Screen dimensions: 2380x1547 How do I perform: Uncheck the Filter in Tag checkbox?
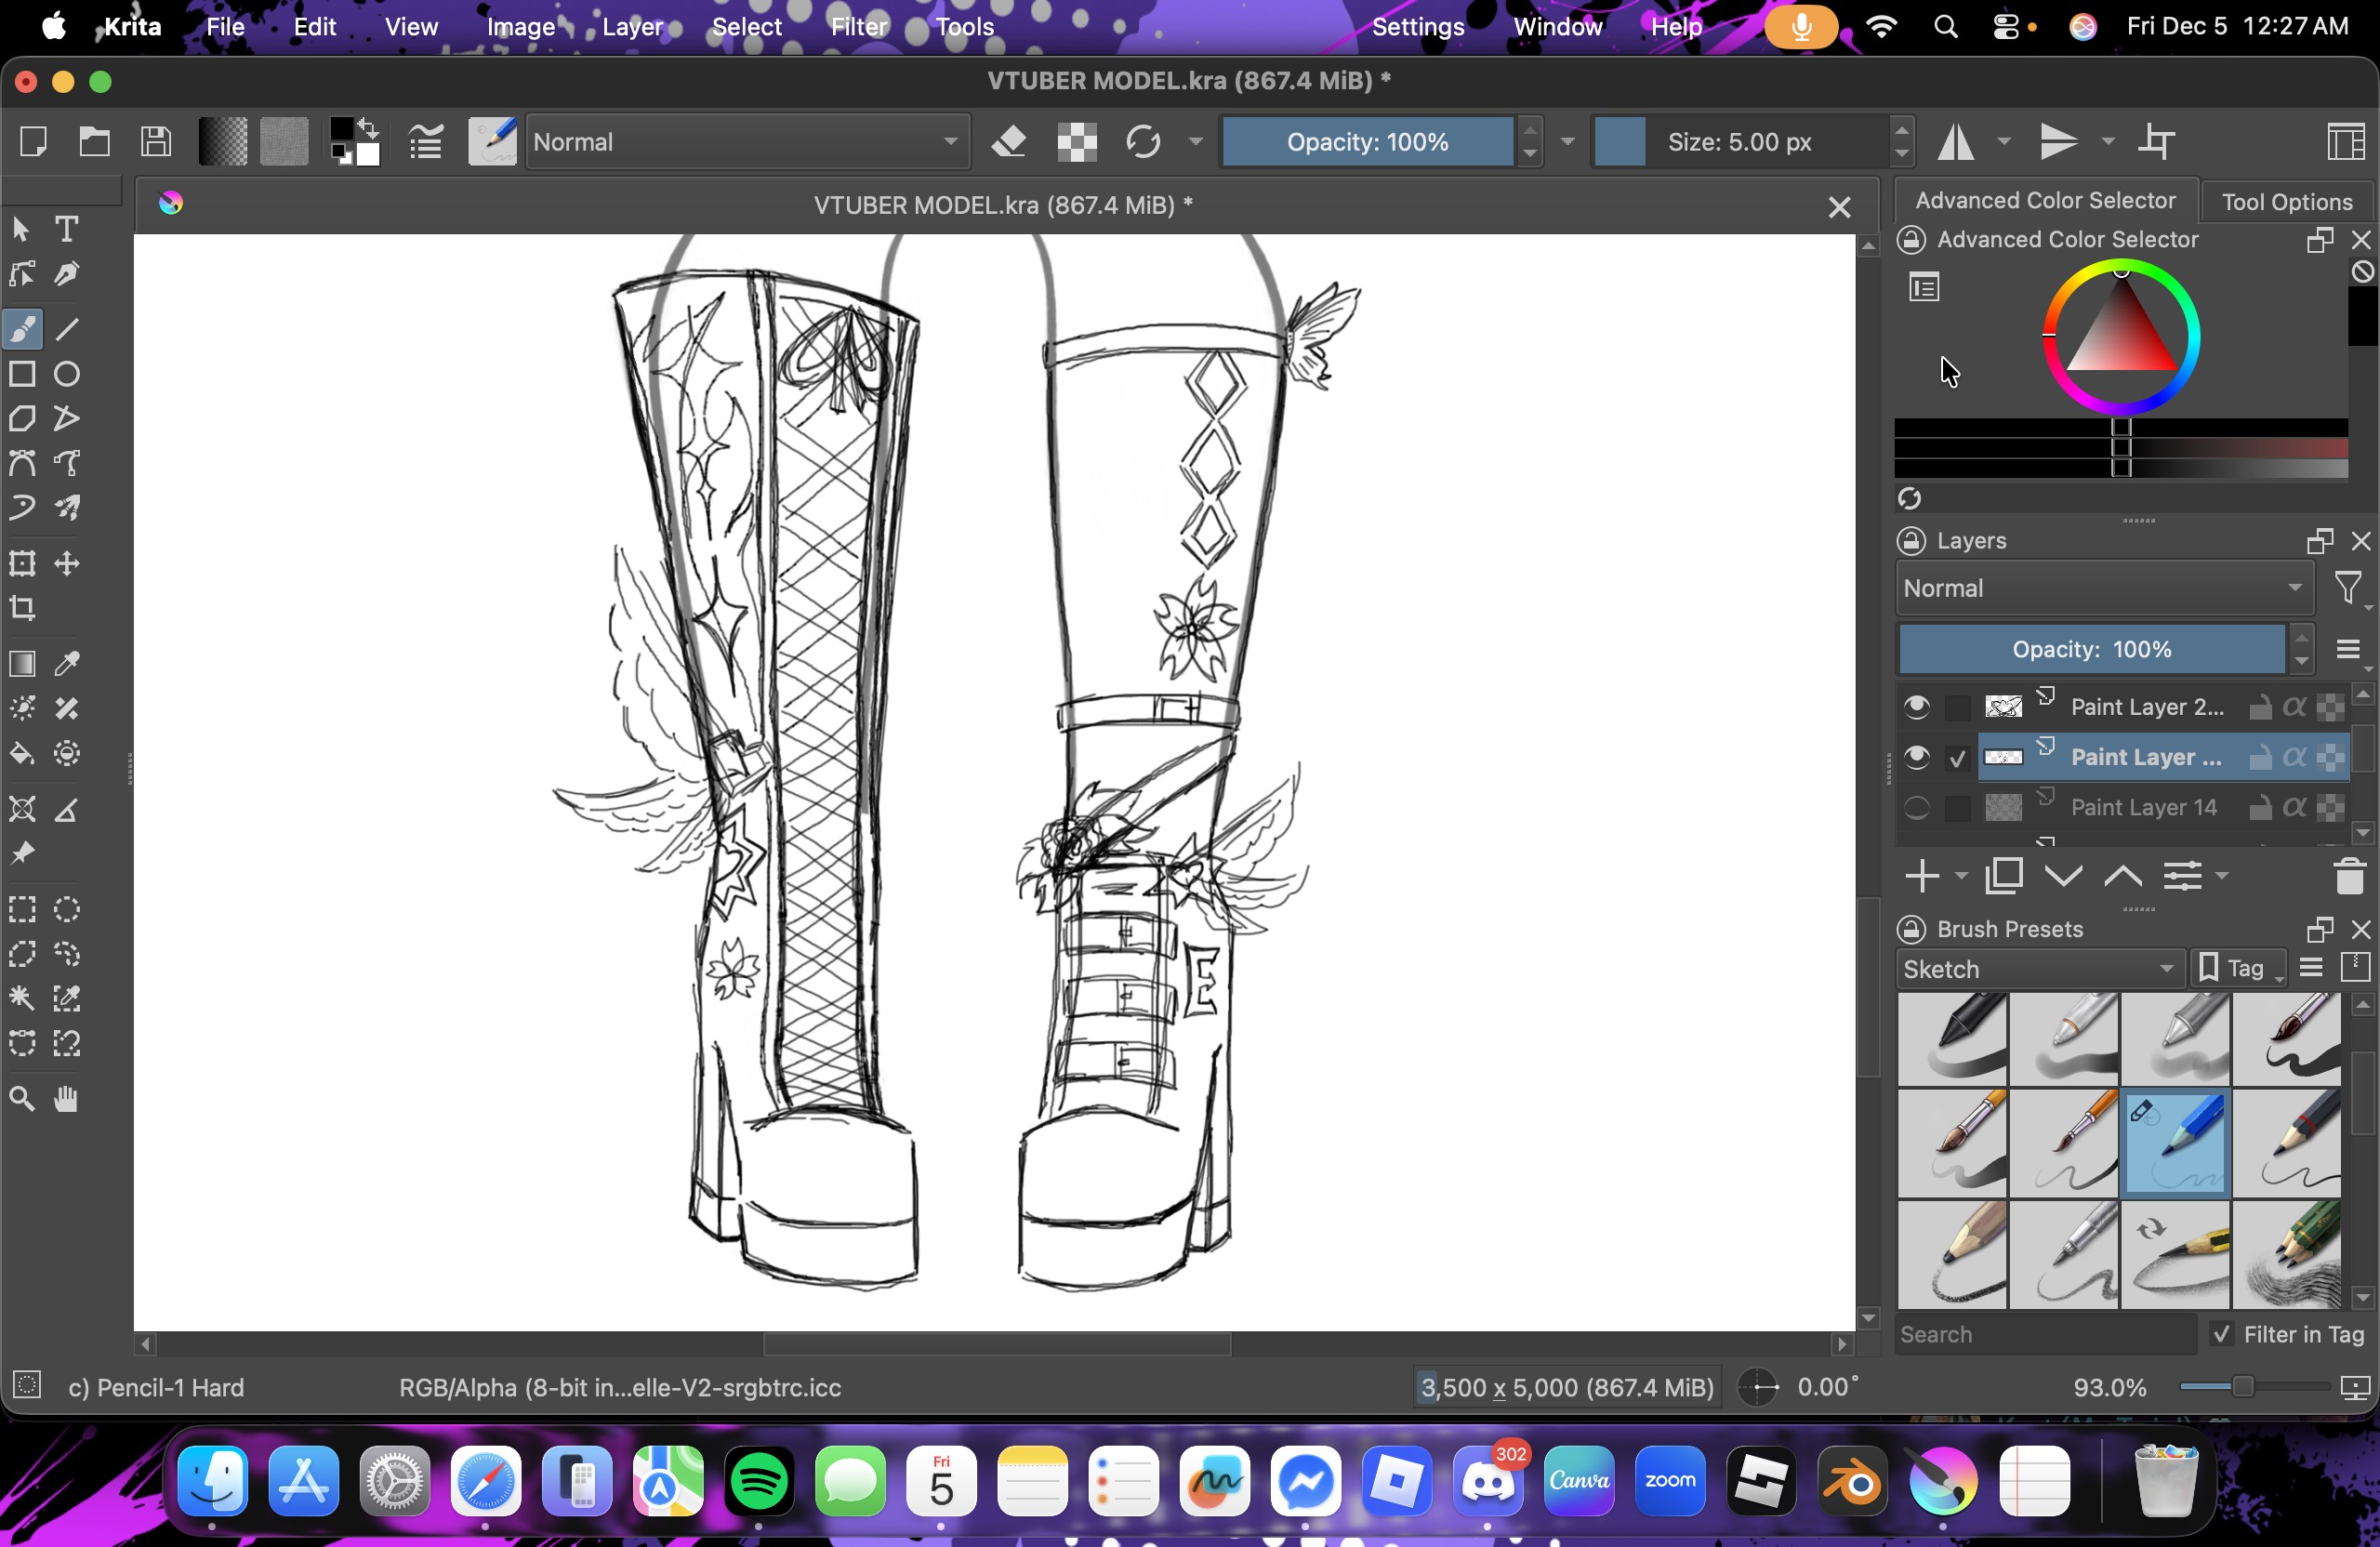coord(2222,1334)
